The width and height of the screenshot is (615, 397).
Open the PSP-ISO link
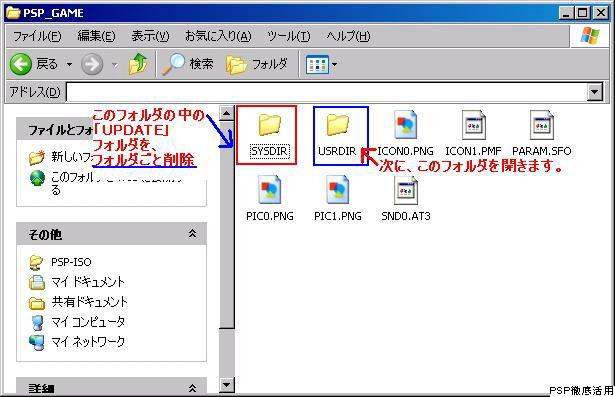click(x=71, y=262)
